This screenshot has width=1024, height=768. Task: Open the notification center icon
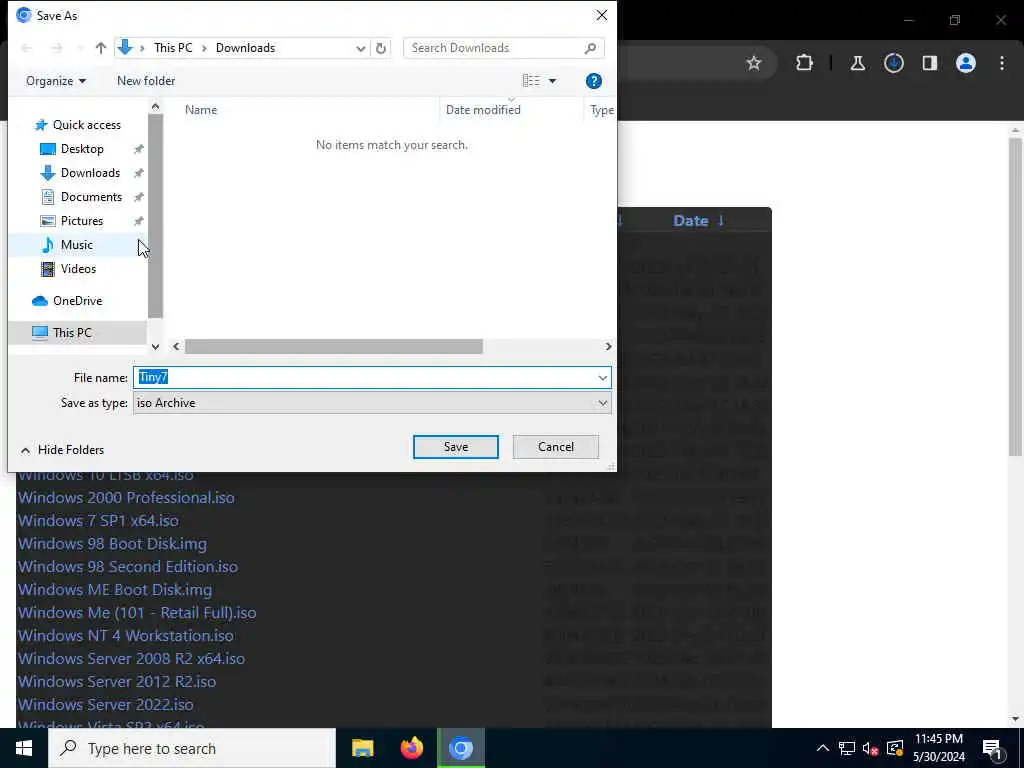point(993,748)
